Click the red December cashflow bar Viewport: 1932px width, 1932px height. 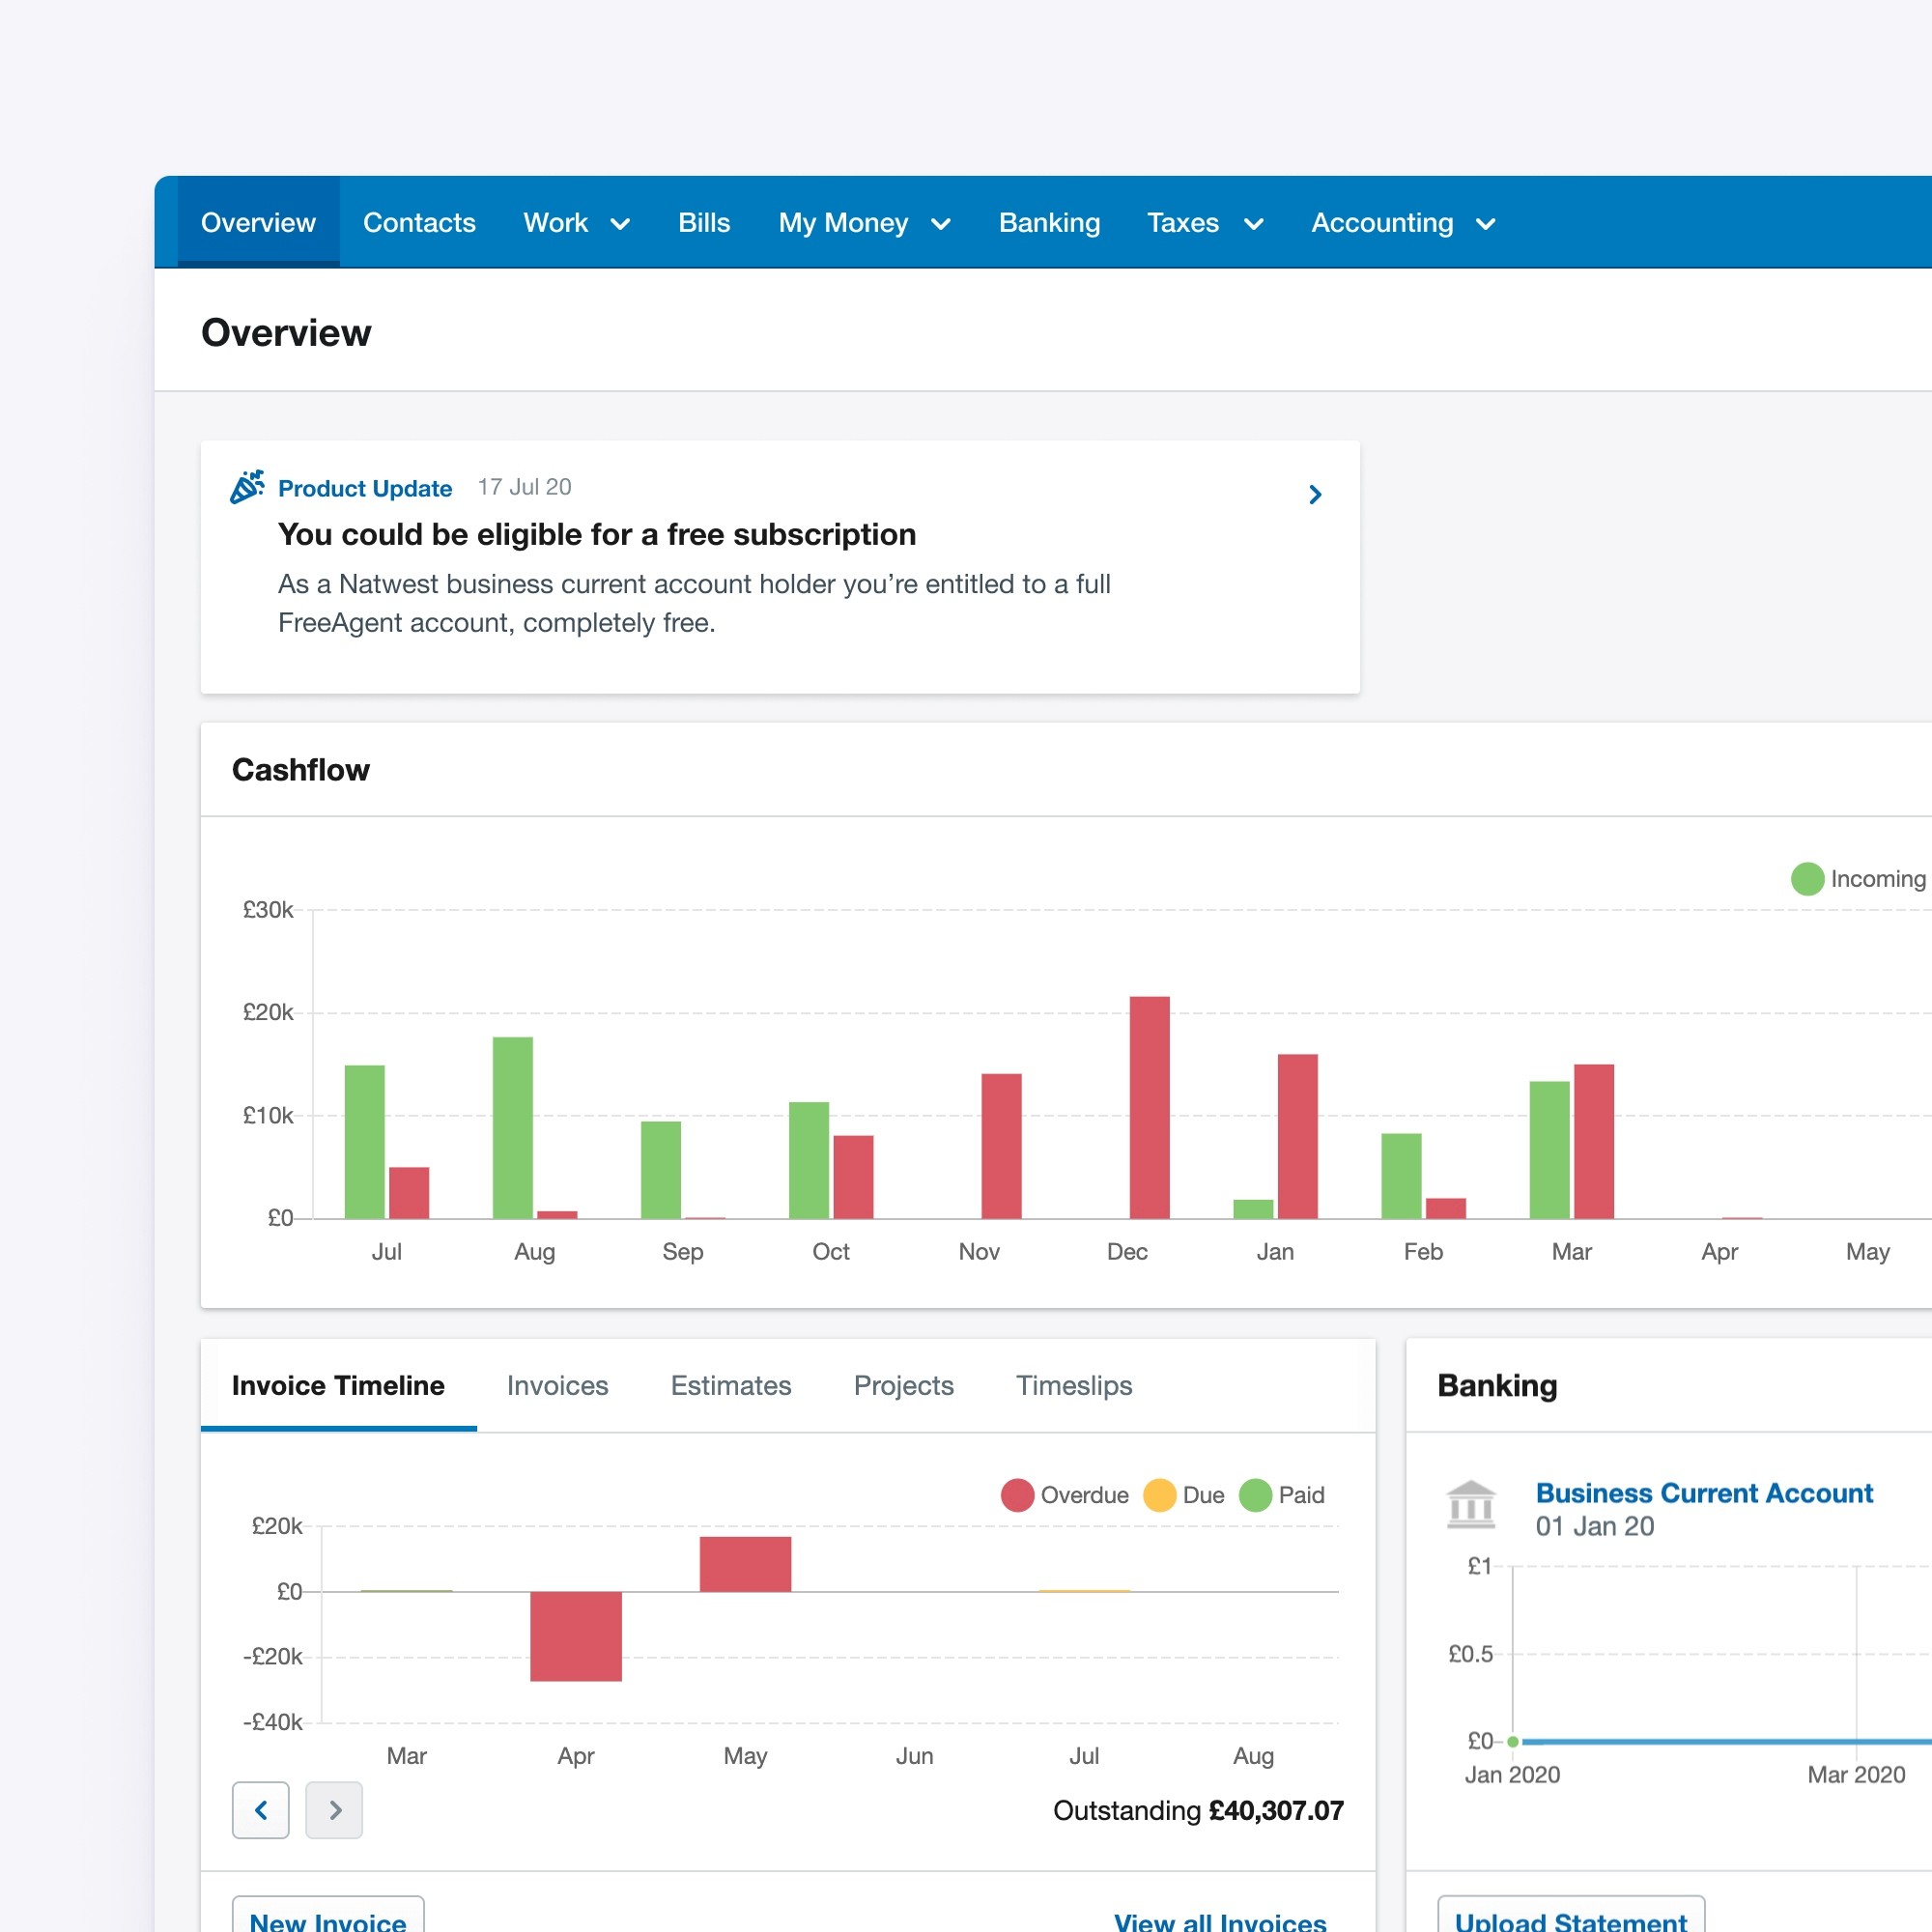pos(1149,1107)
